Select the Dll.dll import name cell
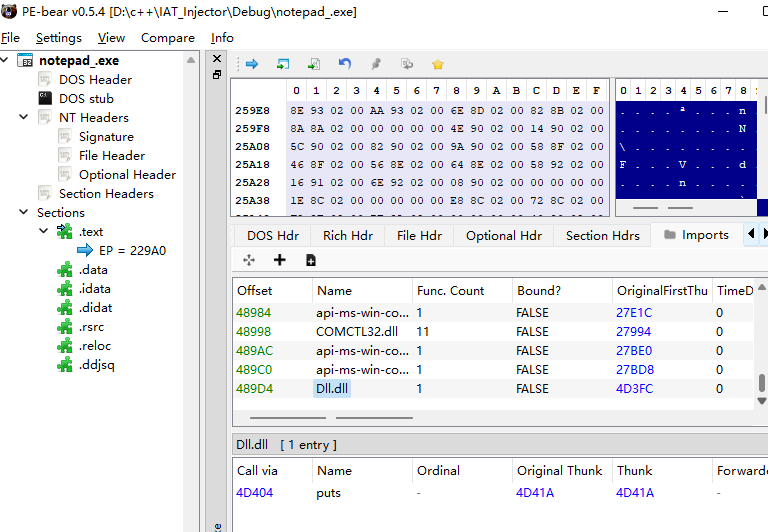The width and height of the screenshot is (768, 532). click(332, 388)
